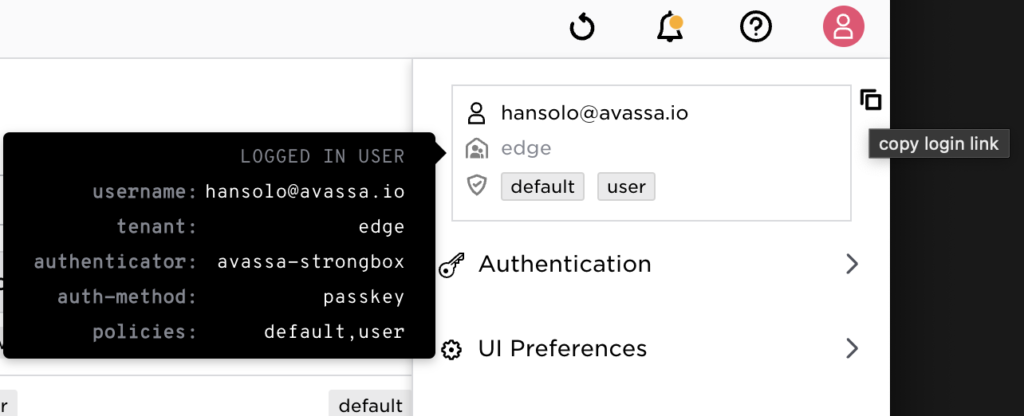Click the user policy tag in user card
1024x416 pixels.
pos(626,187)
